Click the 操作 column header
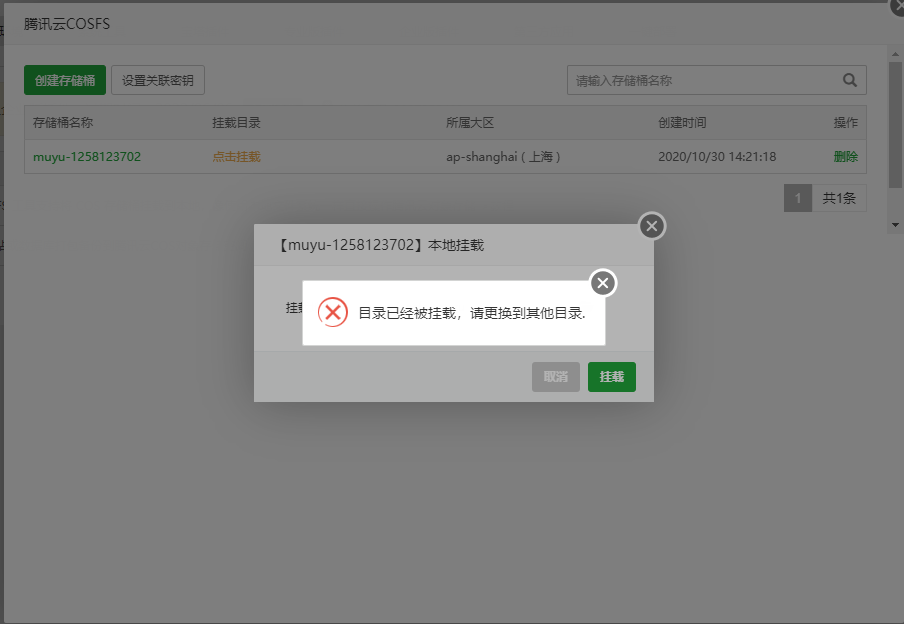 pyautogui.click(x=846, y=123)
